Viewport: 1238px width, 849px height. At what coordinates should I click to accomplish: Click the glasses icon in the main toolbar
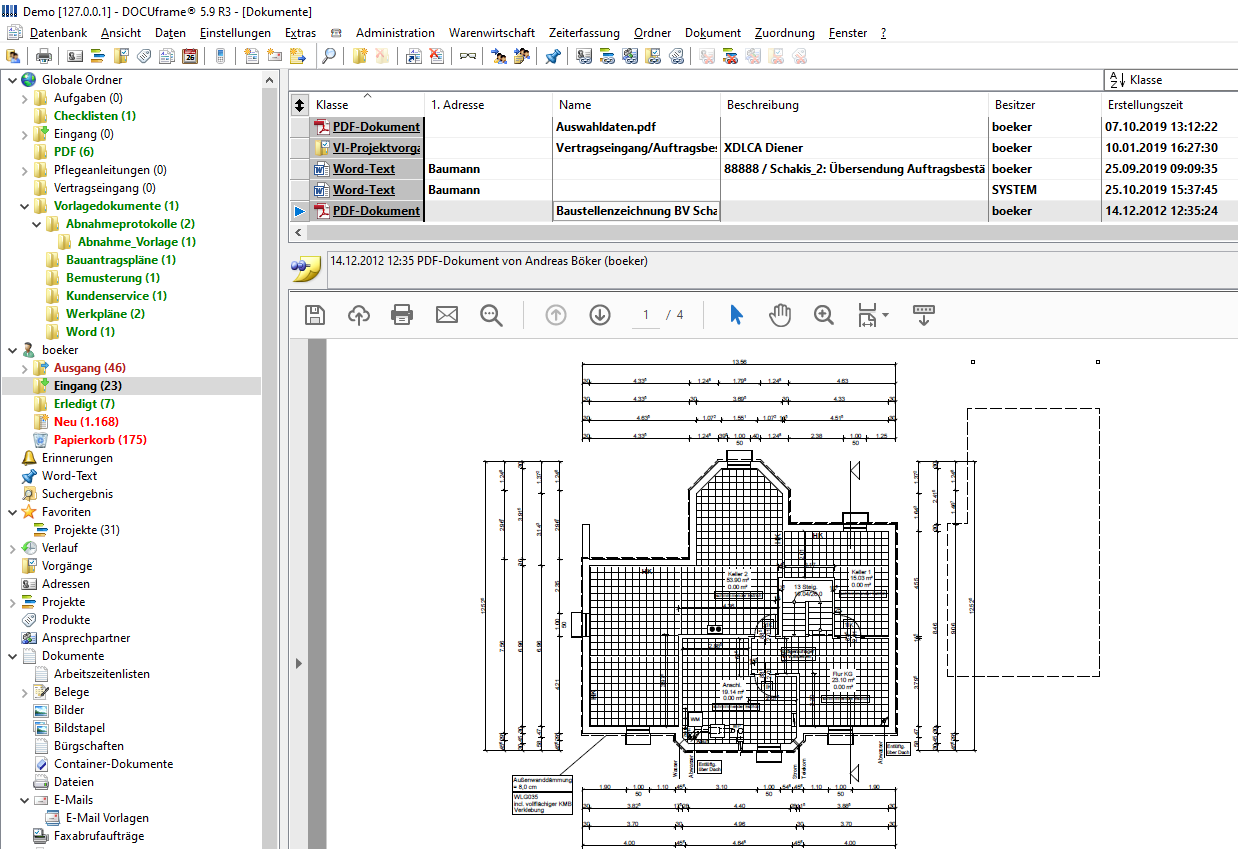click(468, 56)
